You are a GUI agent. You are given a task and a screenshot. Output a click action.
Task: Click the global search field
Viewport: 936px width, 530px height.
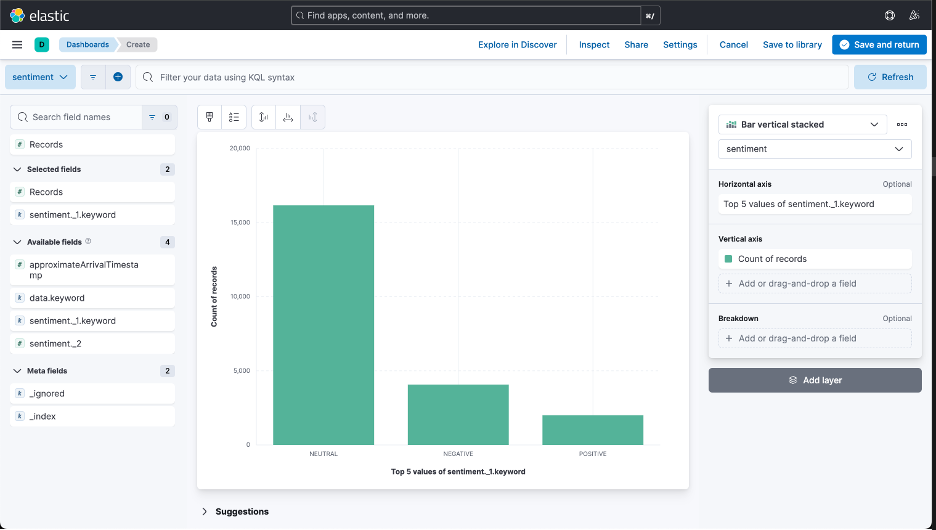point(466,16)
